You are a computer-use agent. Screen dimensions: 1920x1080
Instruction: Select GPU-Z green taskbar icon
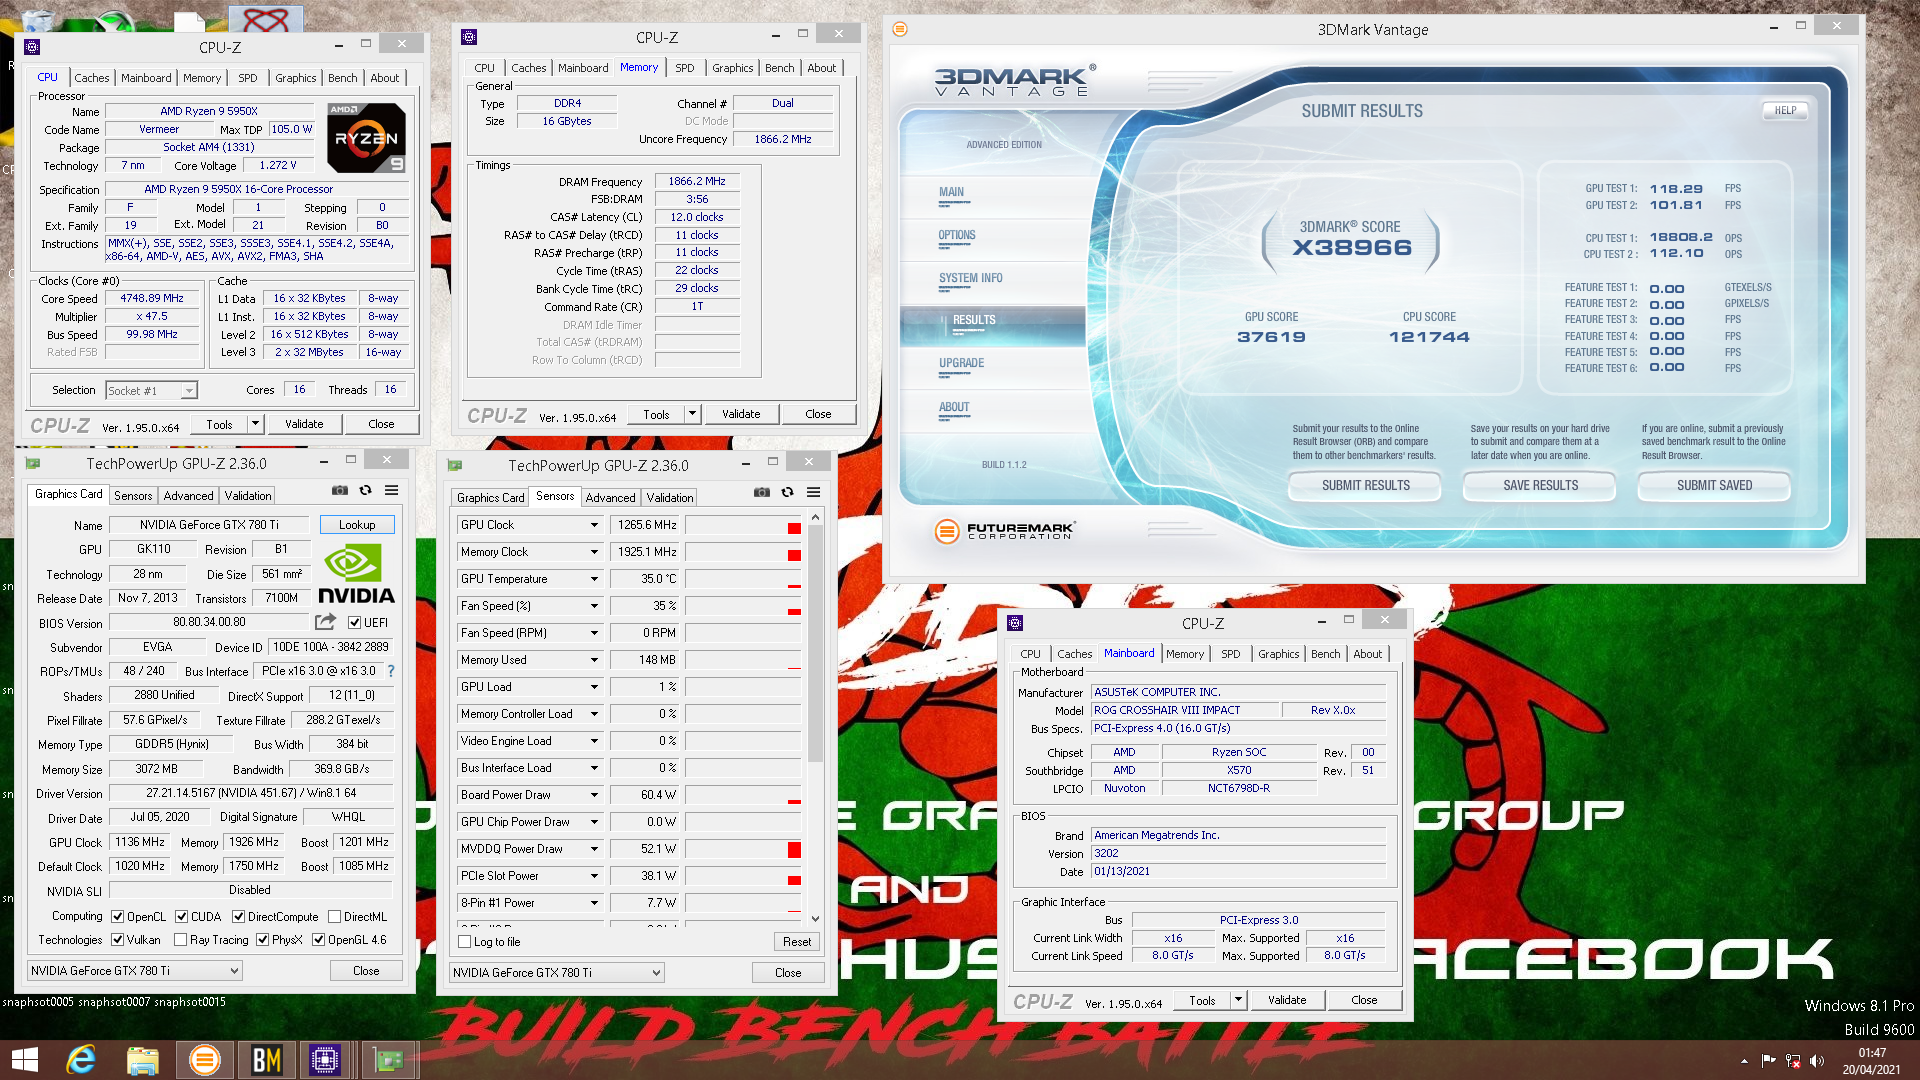(387, 1060)
